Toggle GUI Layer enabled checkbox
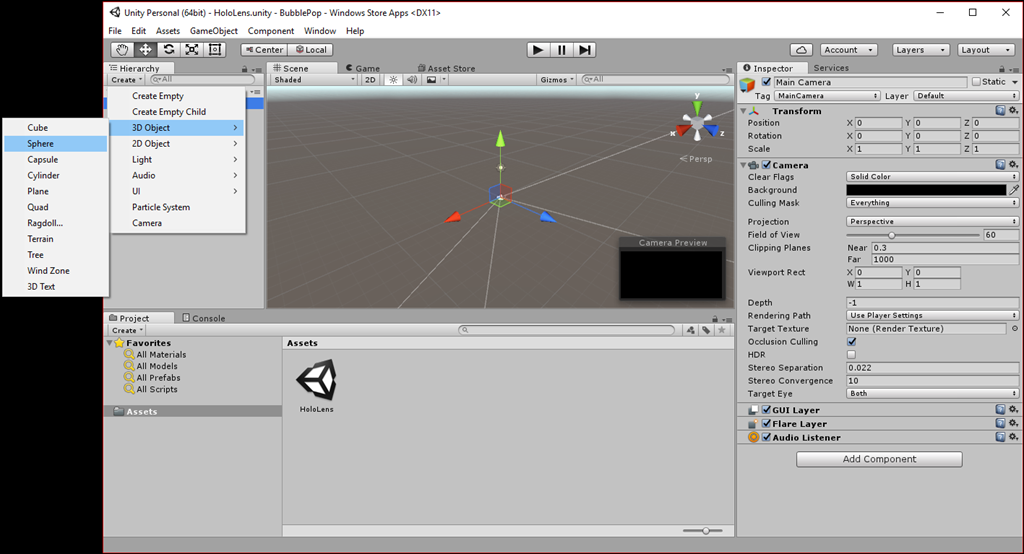The width and height of the screenshot is (1024, 554). point(766,410)
